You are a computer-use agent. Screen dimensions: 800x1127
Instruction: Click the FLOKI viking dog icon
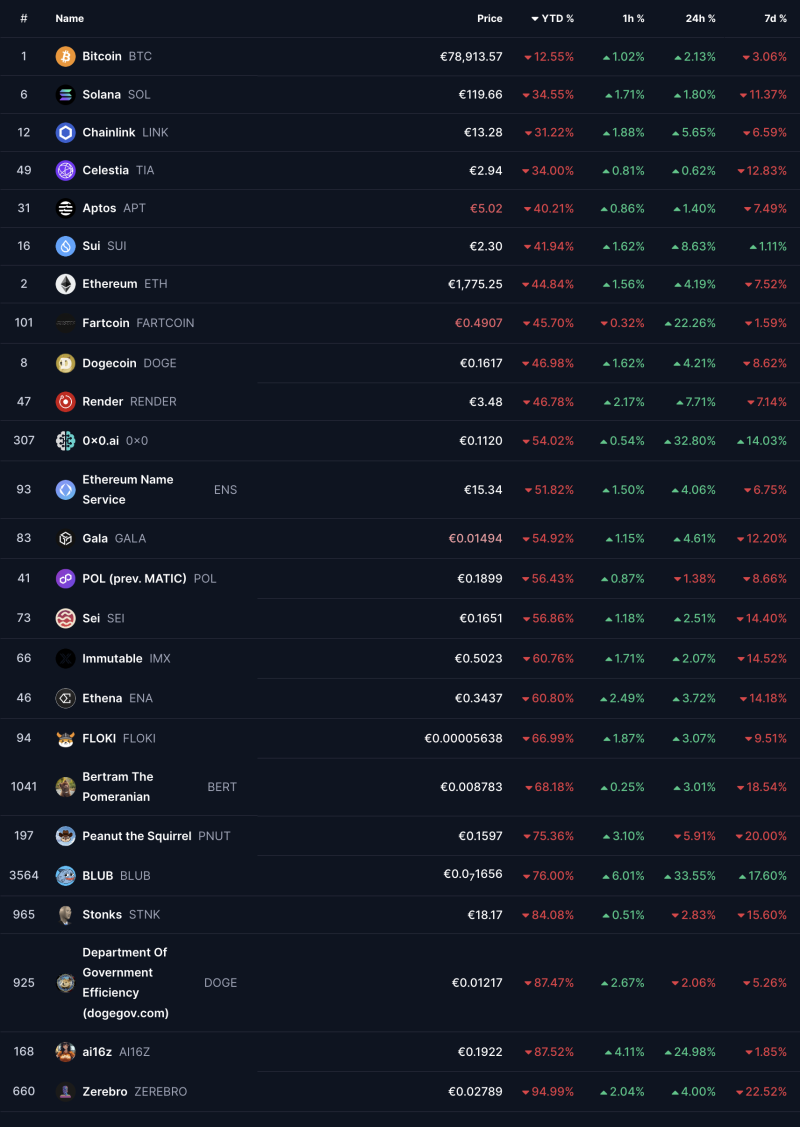(65, 739)
